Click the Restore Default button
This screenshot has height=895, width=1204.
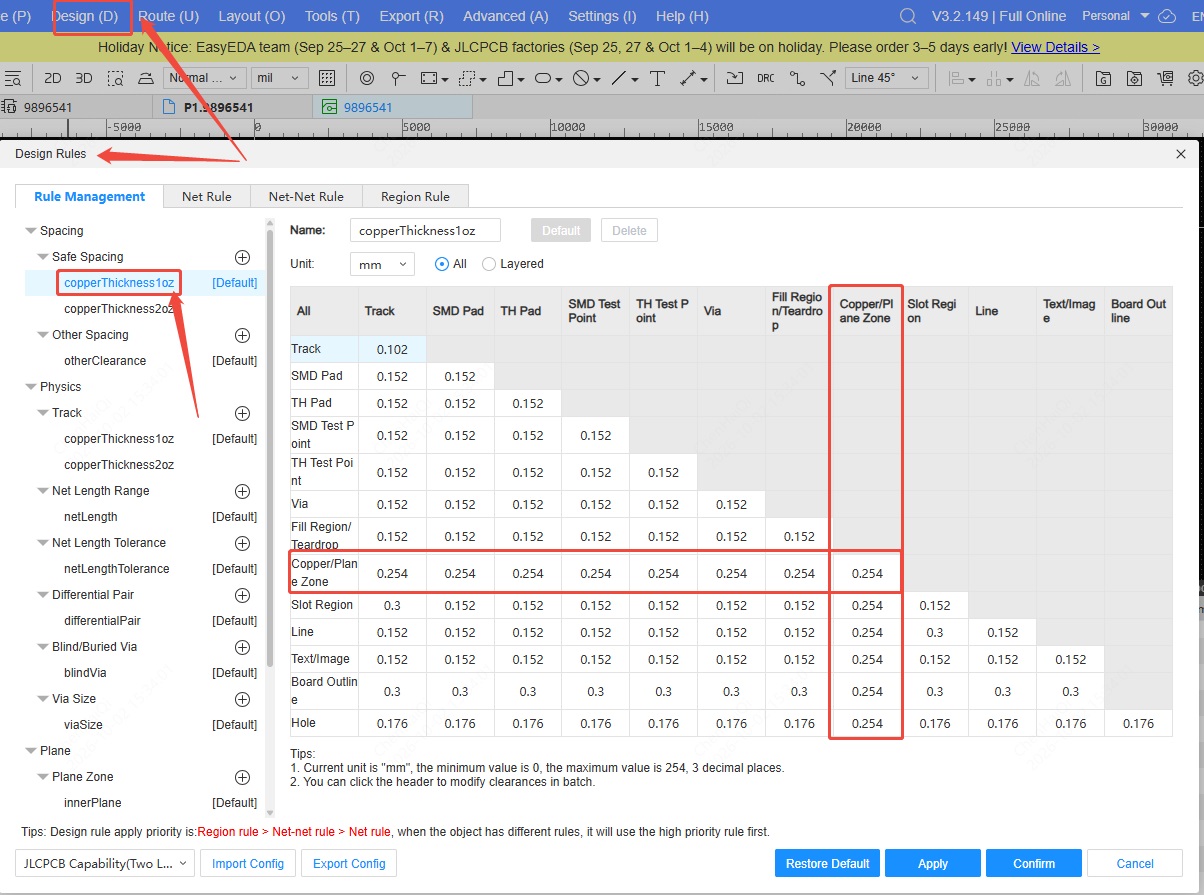[x=827, y=863]
